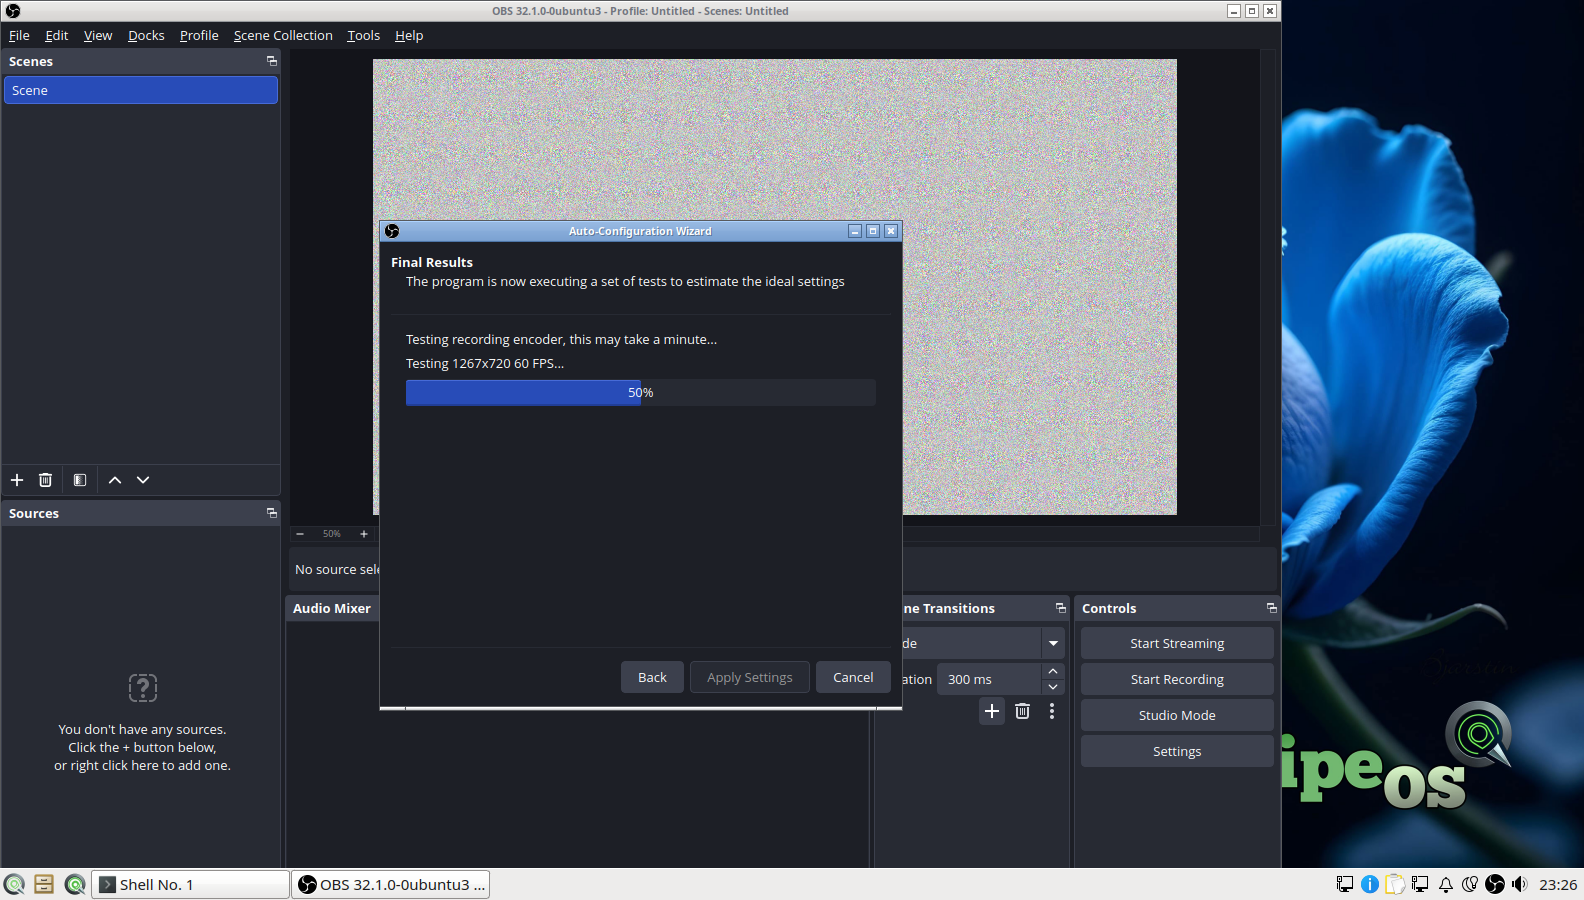This screenshot has height=900, width=1584.
Task: Click the OBS logo in the wizard title bar
Action: [x=392, y=231]
